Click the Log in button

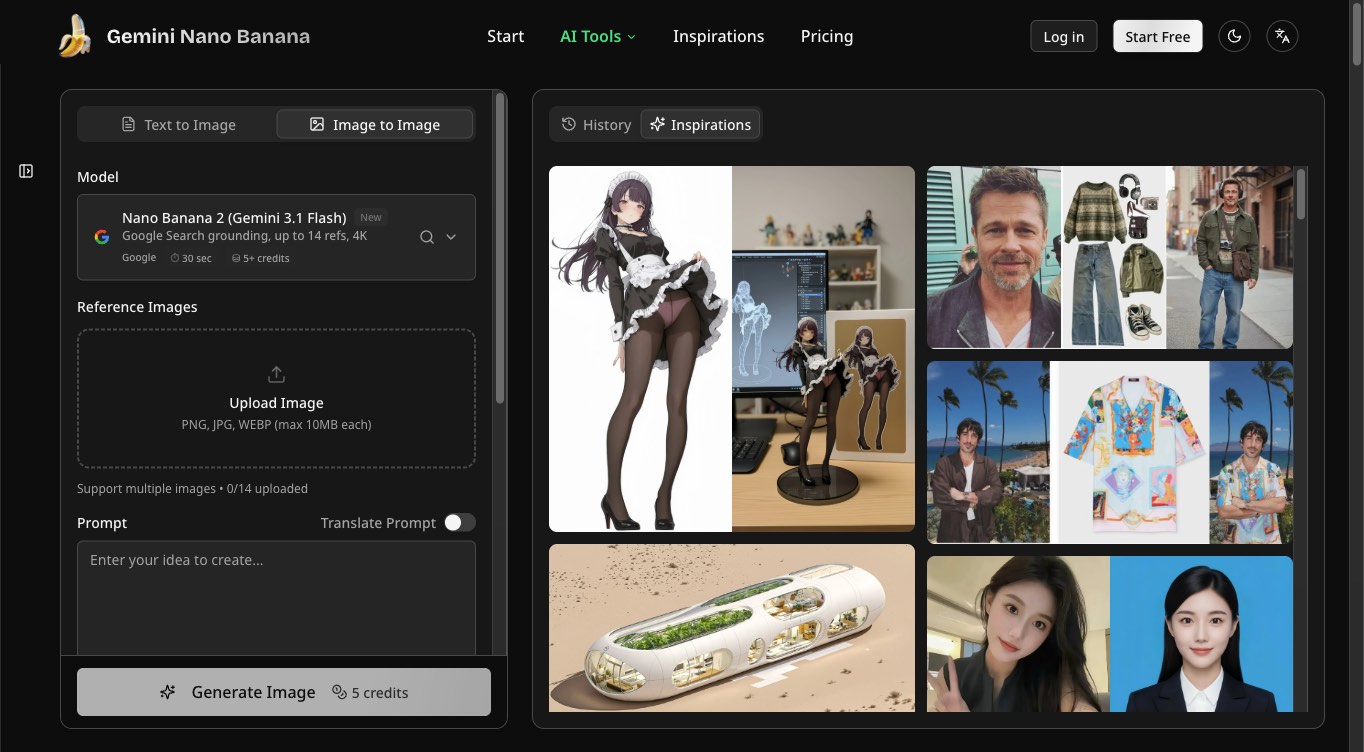(x=1063, y=37)
